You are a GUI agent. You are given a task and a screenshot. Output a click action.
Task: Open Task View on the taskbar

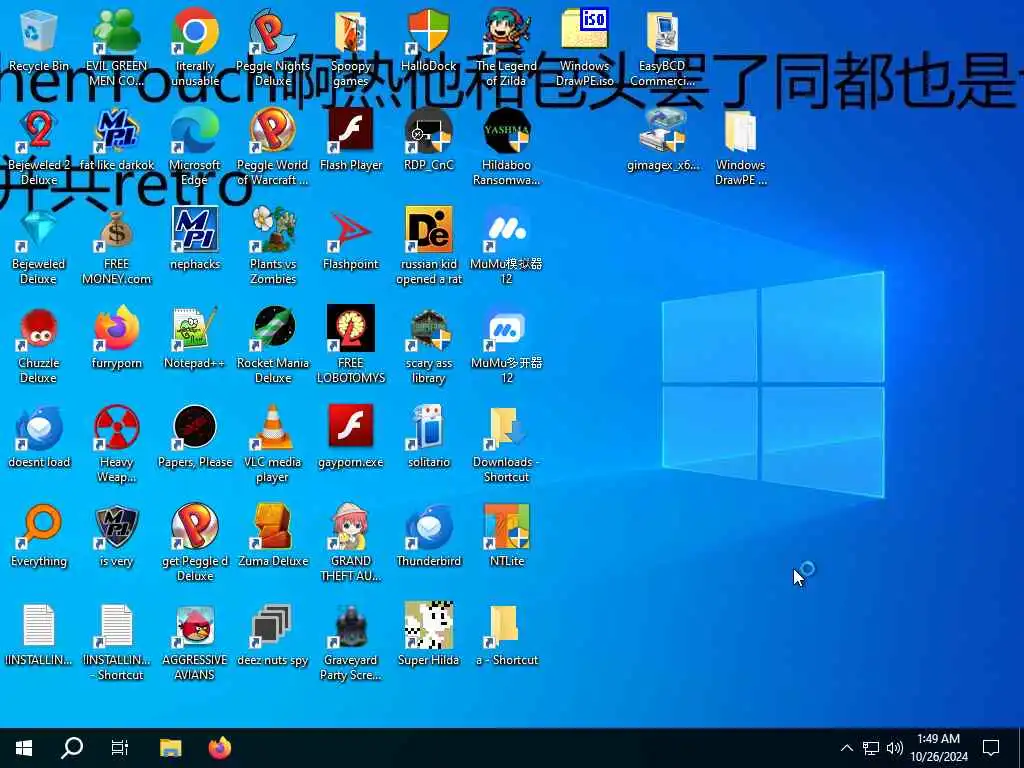[x=120, y=748]
